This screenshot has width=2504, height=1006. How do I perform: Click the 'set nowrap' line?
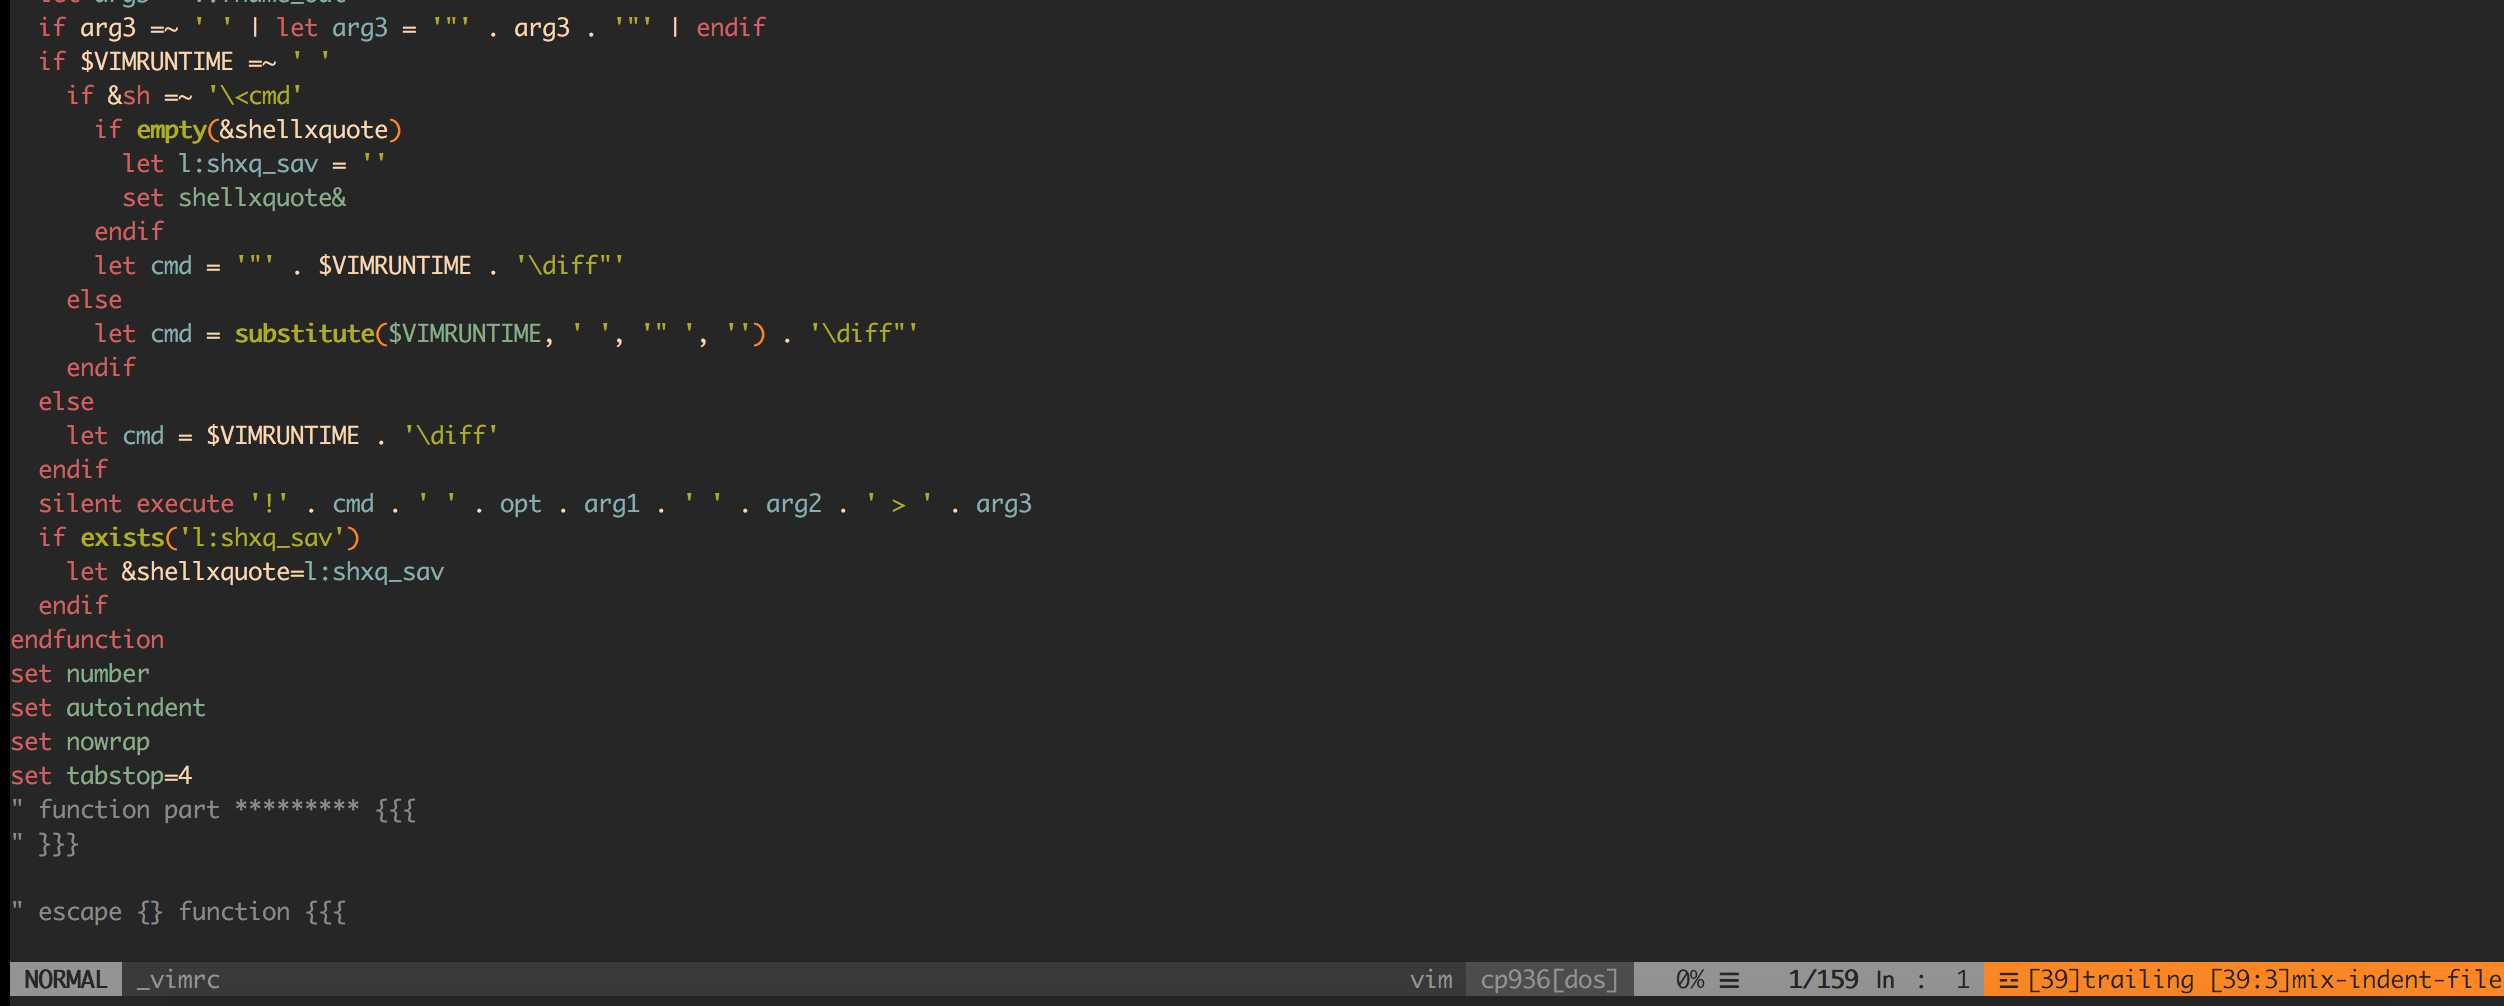coord(80,741)
